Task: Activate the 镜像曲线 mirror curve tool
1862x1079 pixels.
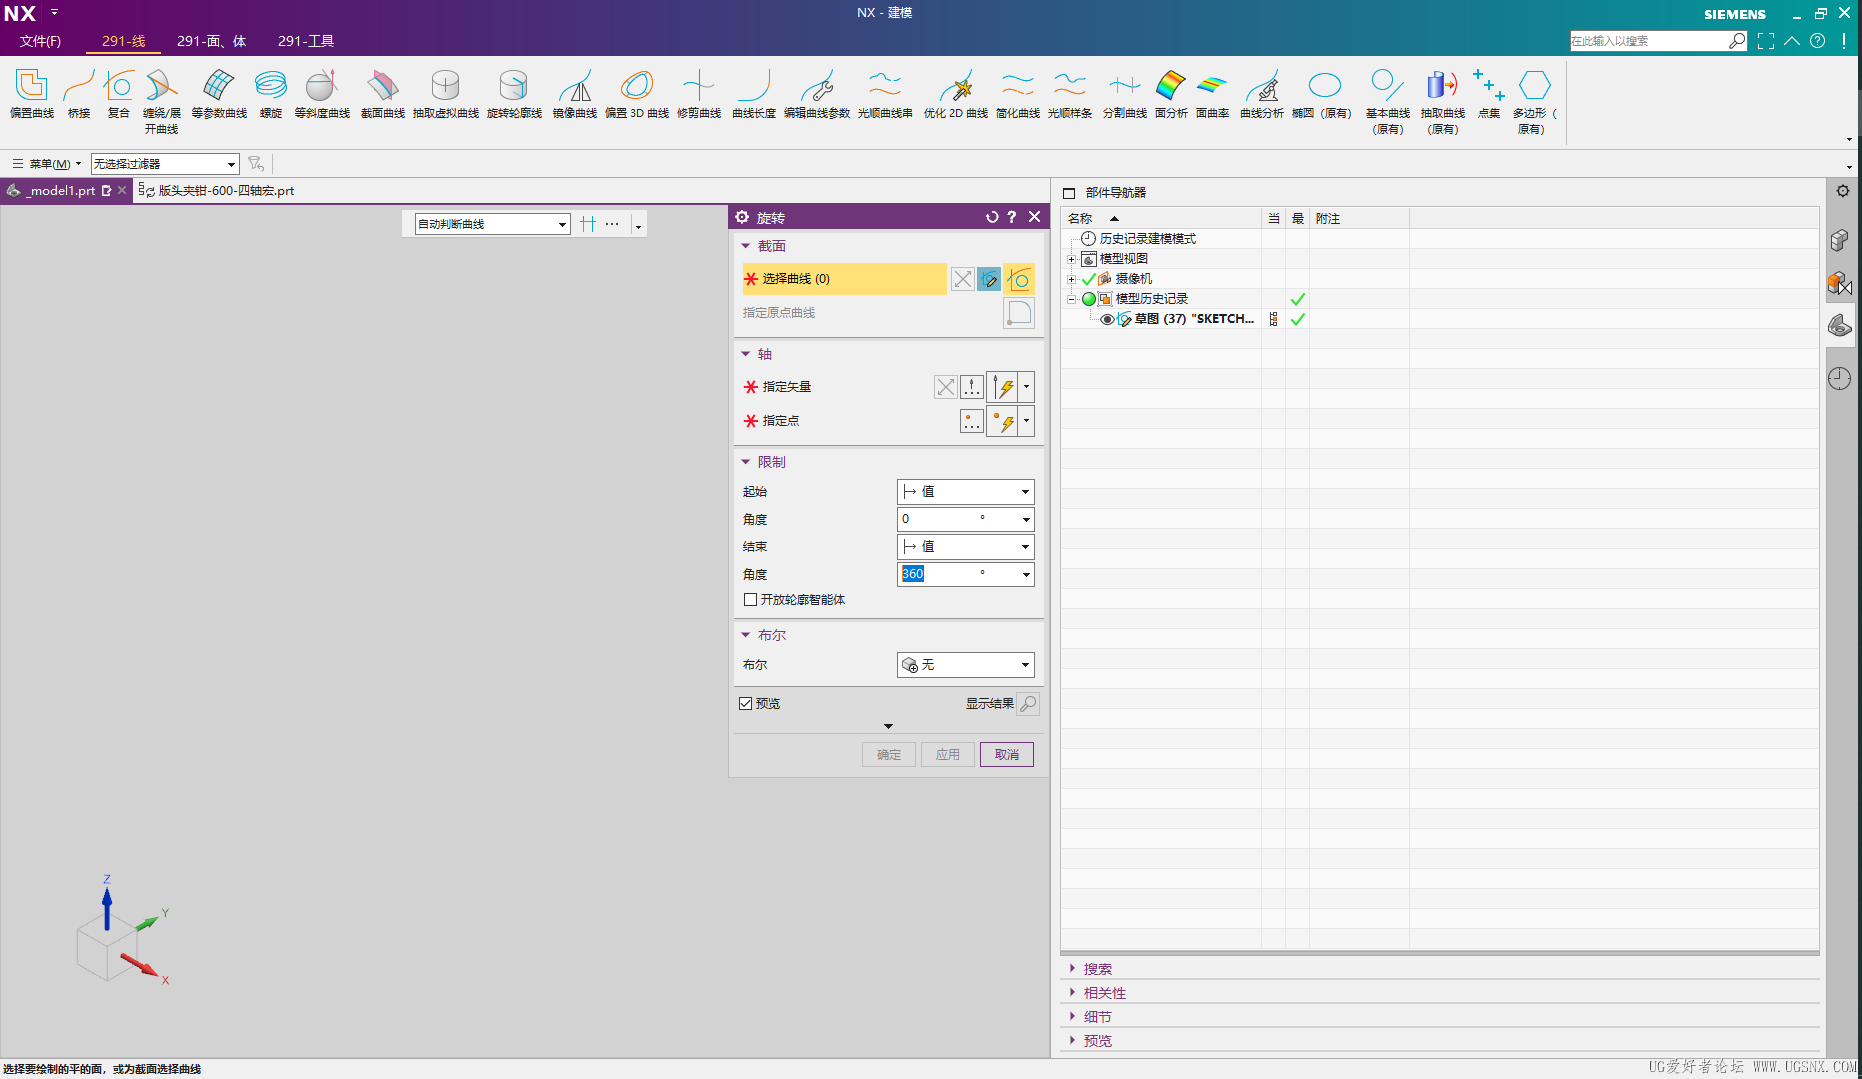Action: (575, 94)
